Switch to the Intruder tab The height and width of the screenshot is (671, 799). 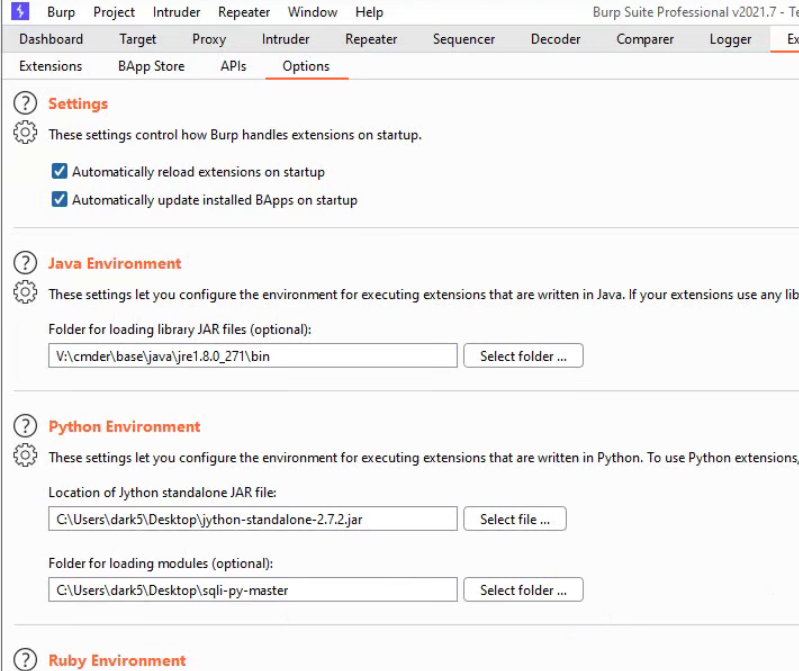click(x=285, y=39)
